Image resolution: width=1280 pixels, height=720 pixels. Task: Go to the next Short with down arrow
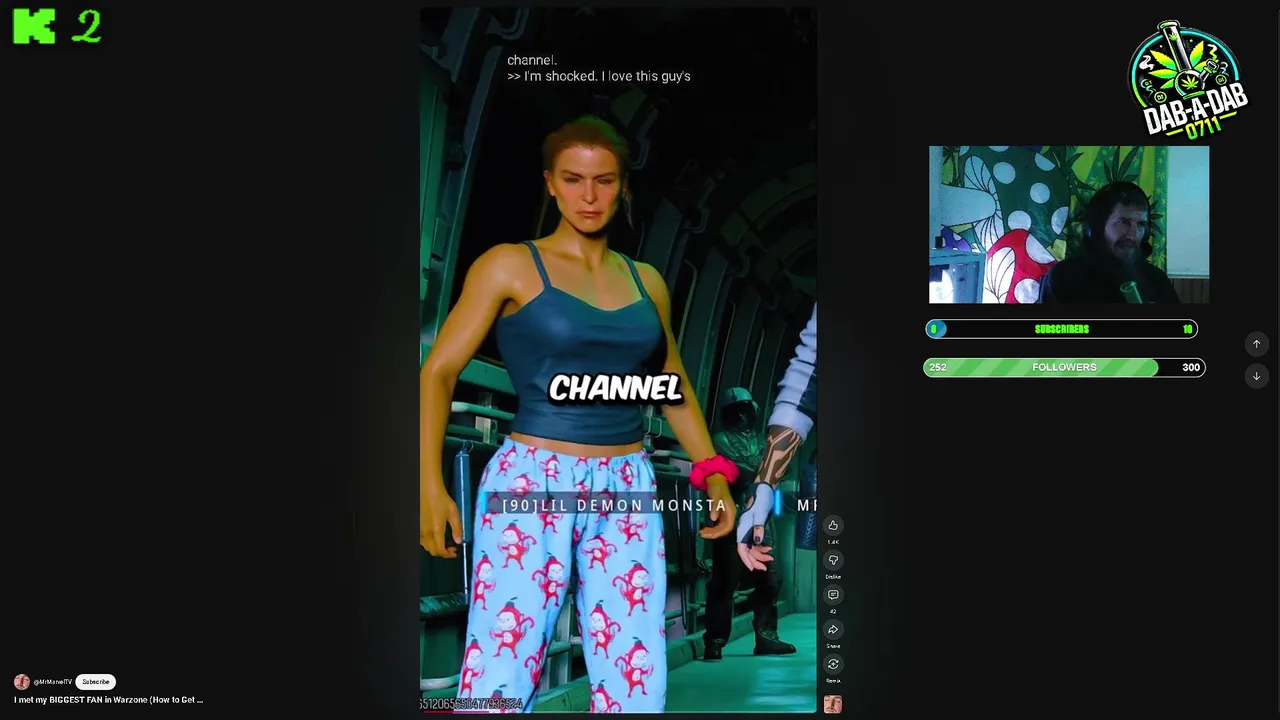[x=1257, y=376]
